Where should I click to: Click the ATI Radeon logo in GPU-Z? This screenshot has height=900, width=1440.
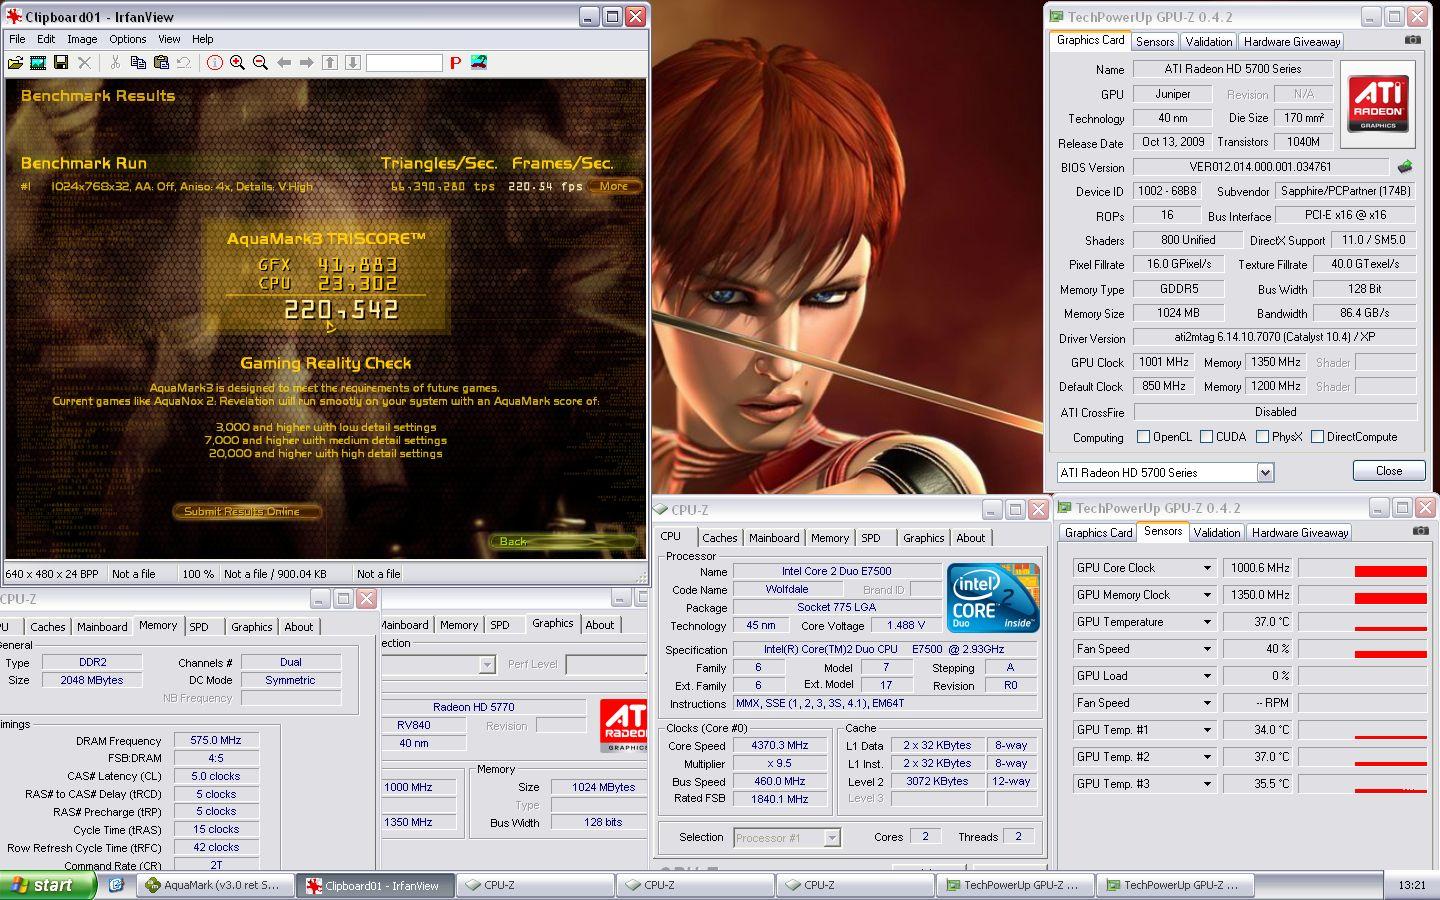(1378, 104)
